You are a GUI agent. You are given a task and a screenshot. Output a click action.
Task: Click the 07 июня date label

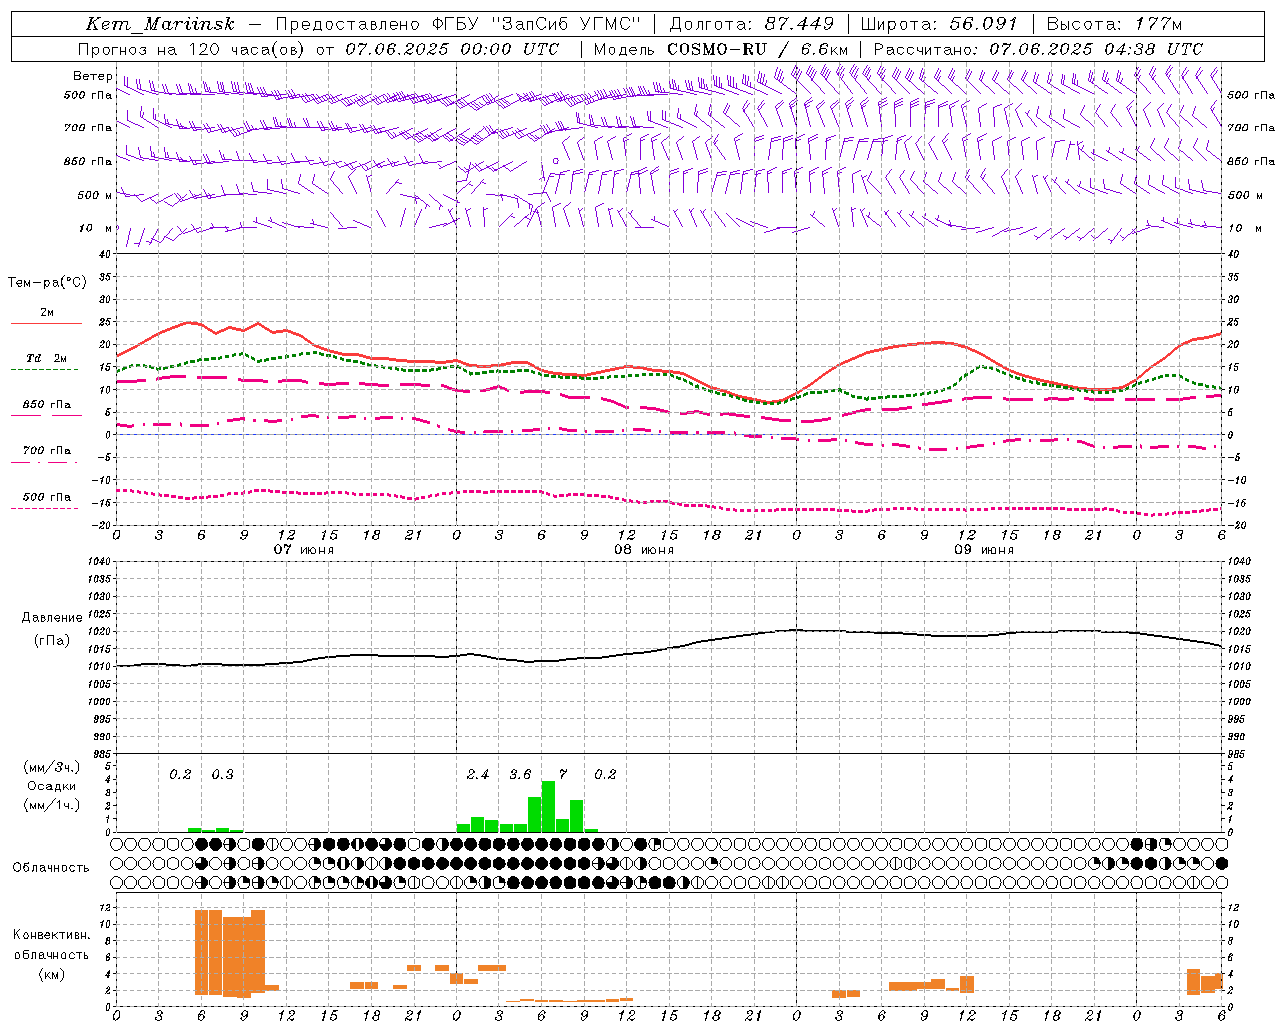304,550
